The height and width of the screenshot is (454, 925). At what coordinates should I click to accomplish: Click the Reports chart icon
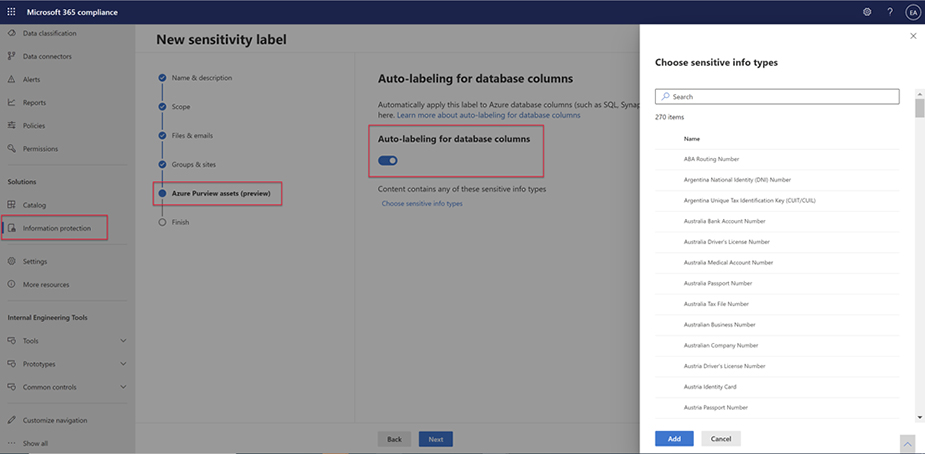(x=11, y=103)
